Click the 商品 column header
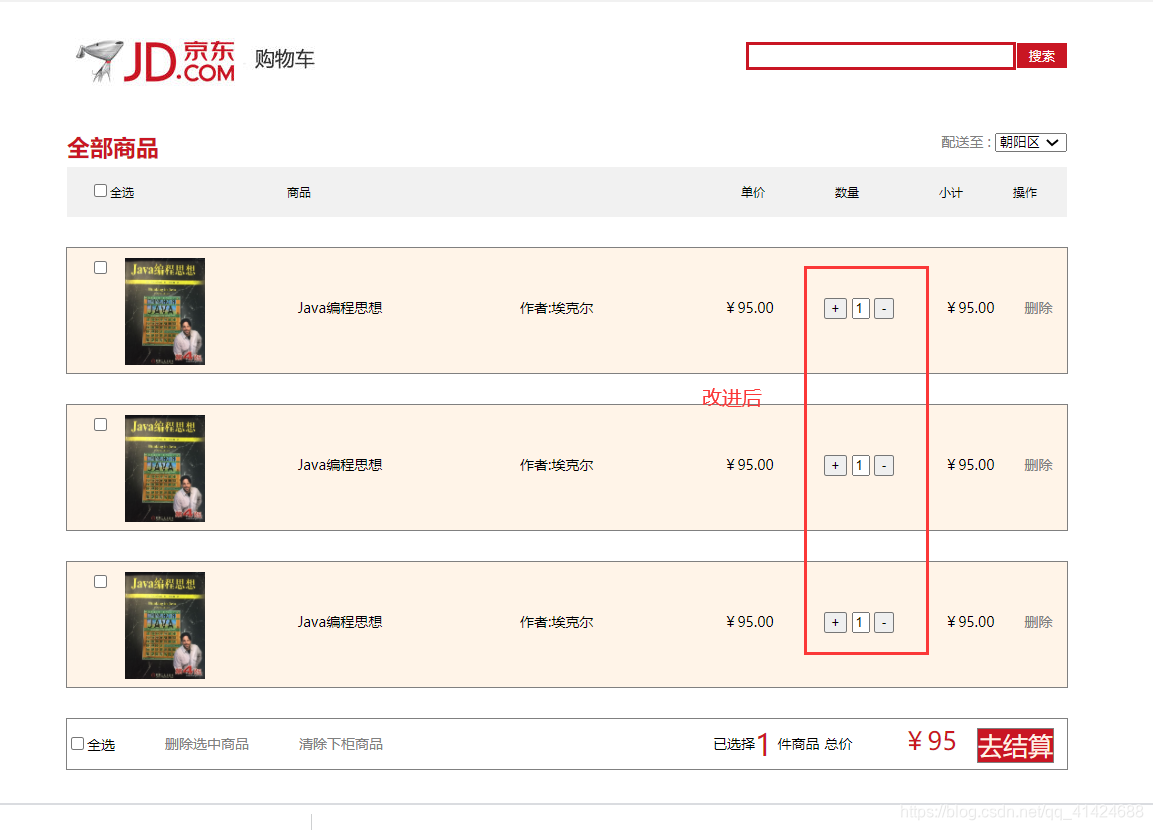 pos(299,193)
